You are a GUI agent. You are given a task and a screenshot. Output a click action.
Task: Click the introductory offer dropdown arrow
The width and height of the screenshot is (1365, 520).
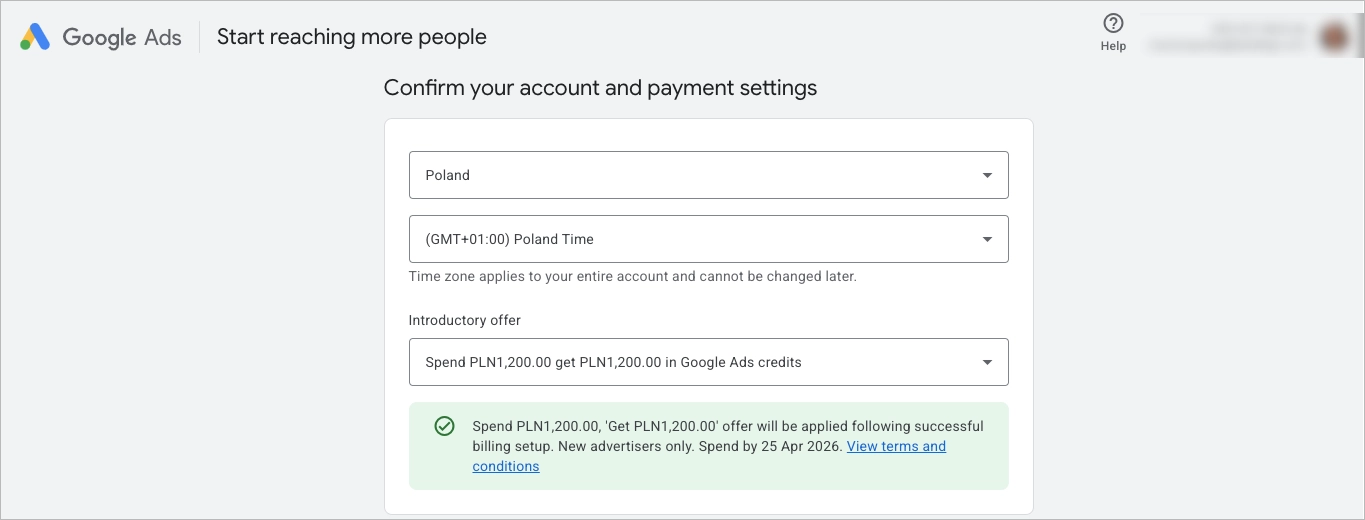[987, 362]
